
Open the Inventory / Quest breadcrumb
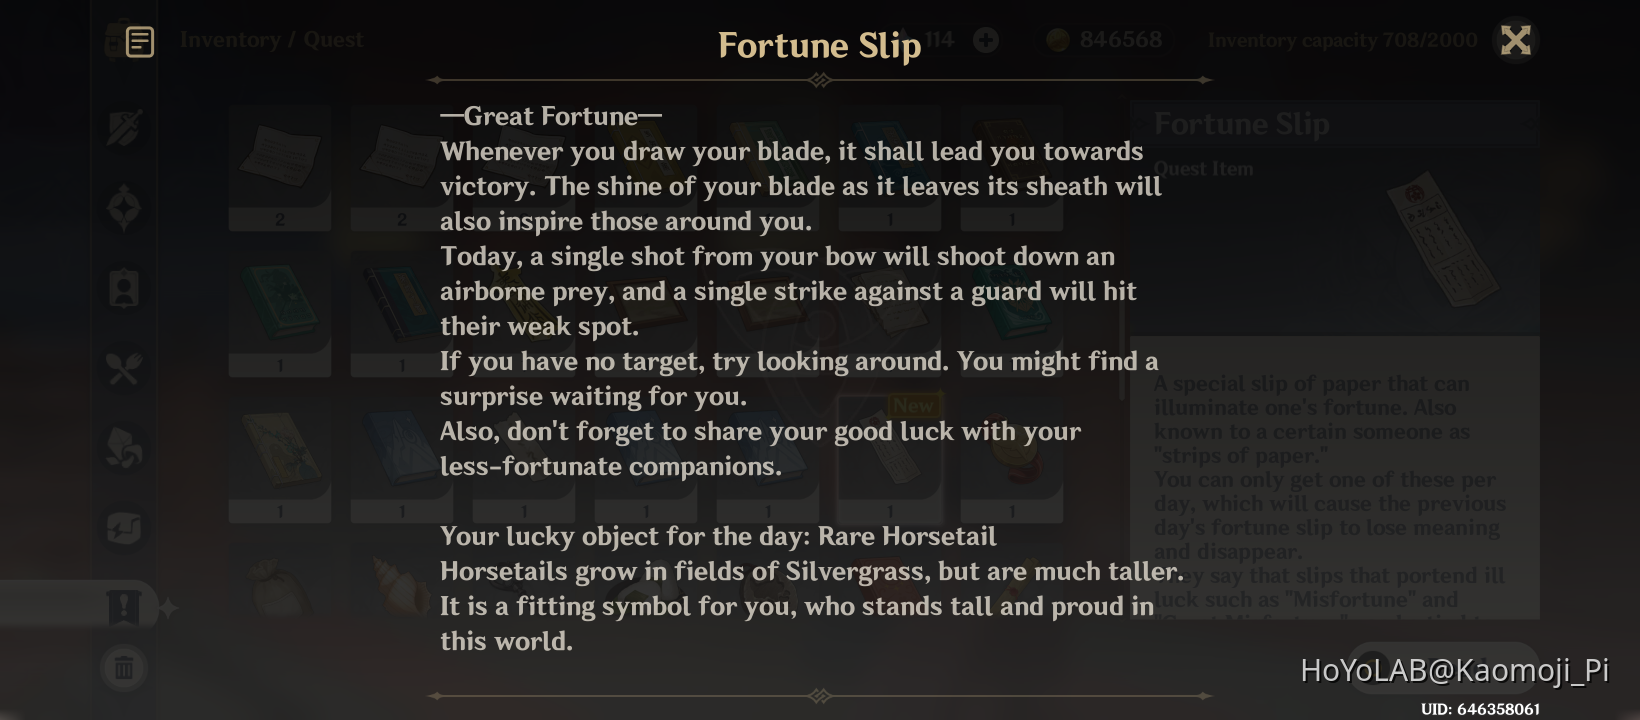click(x=271, y=39)
